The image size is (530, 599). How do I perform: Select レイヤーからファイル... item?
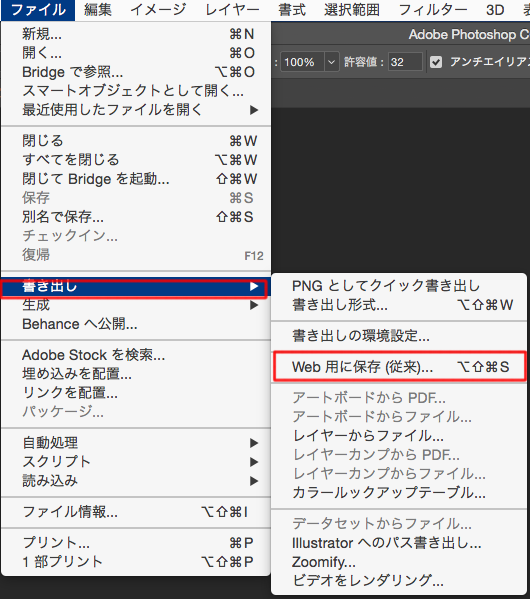(x=399, y=435)
